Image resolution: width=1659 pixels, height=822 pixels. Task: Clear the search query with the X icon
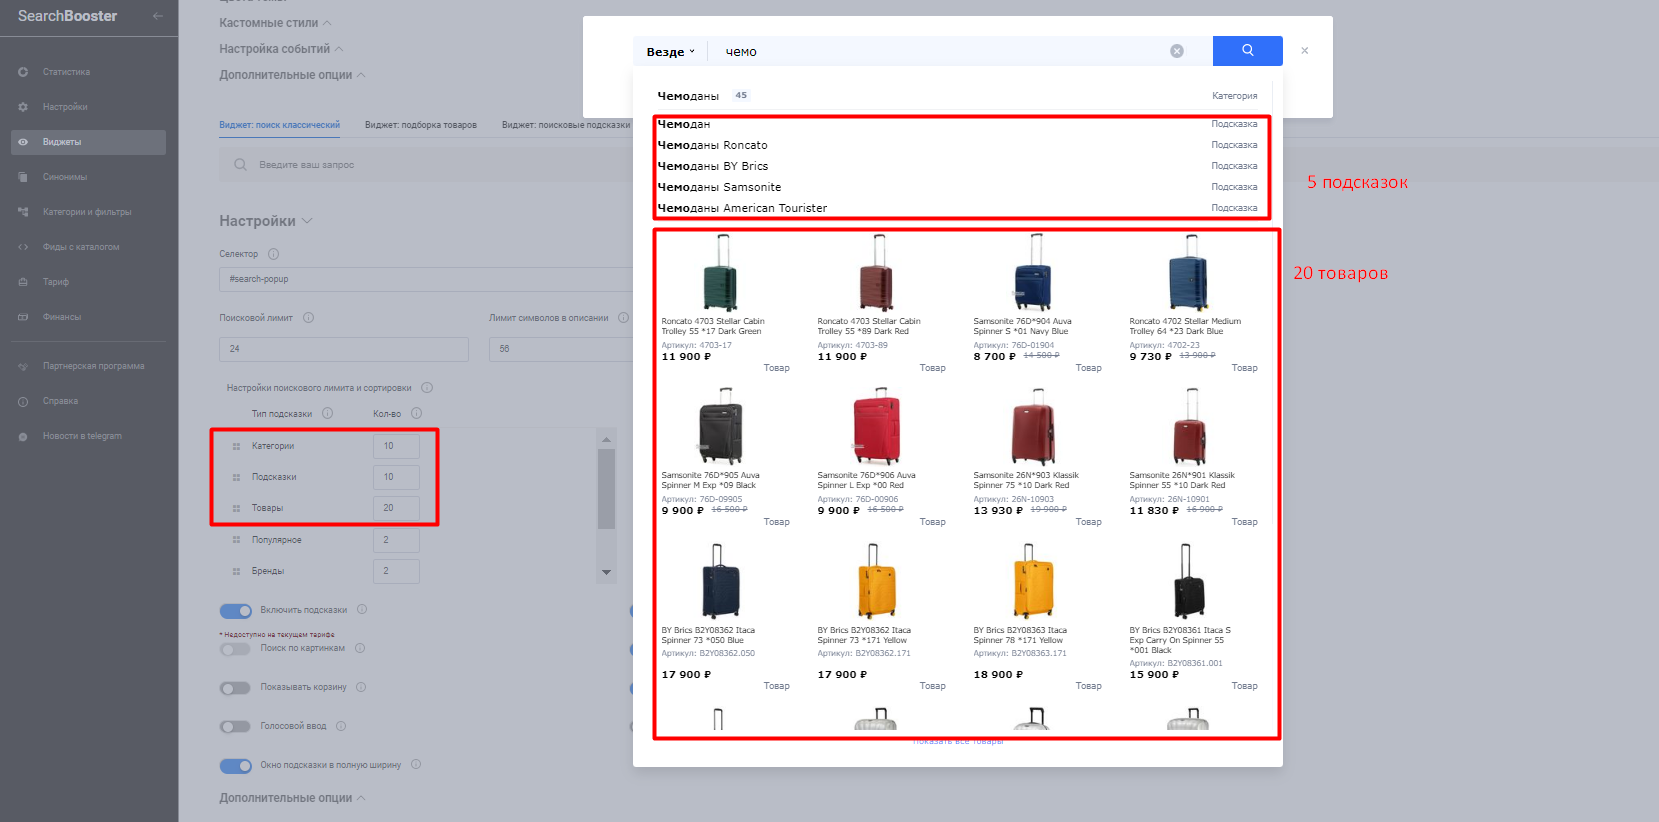(x=1177, y=51)
